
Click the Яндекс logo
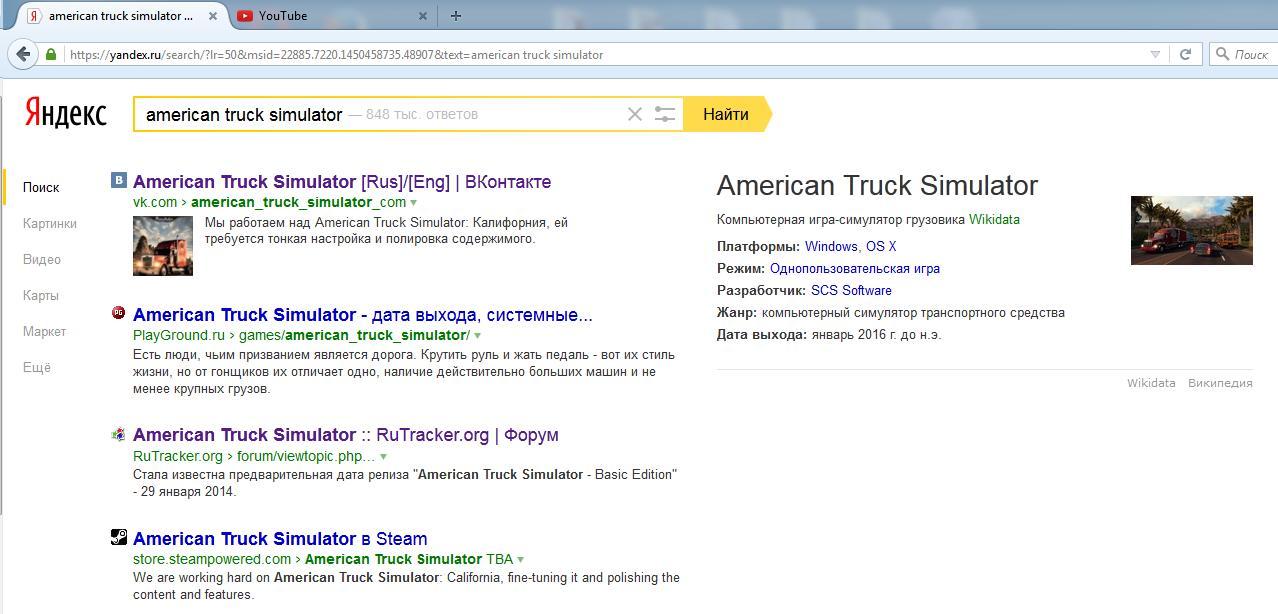pyautogui.click(x=66, y=113)
